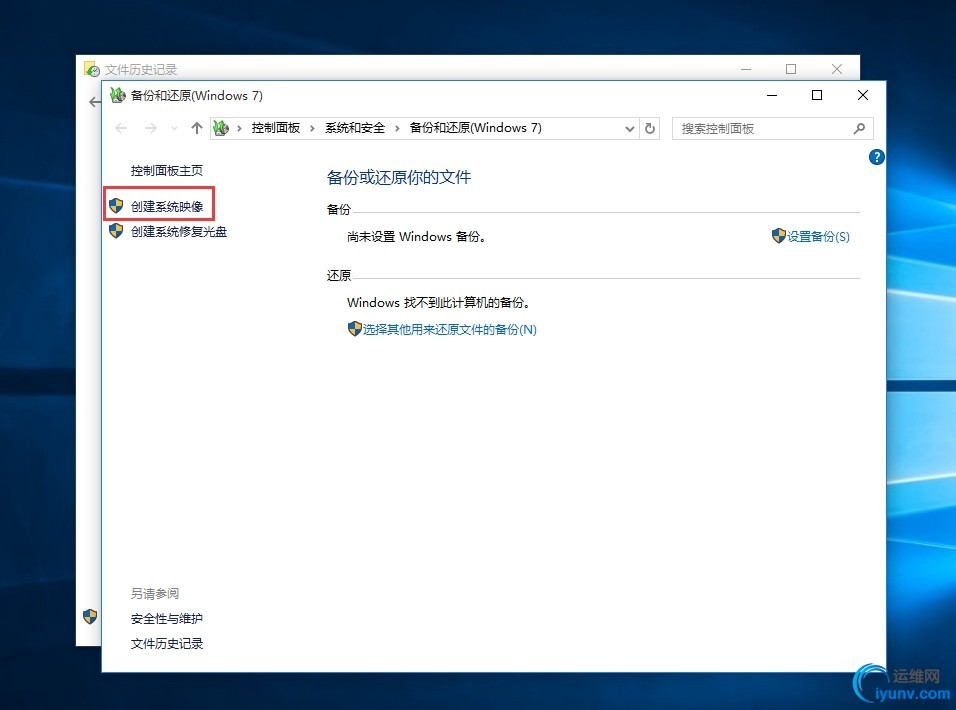The image size is (956, 710).
Task: Select 系统和安全 breadcrumb
Action: [x=355, y=128]
